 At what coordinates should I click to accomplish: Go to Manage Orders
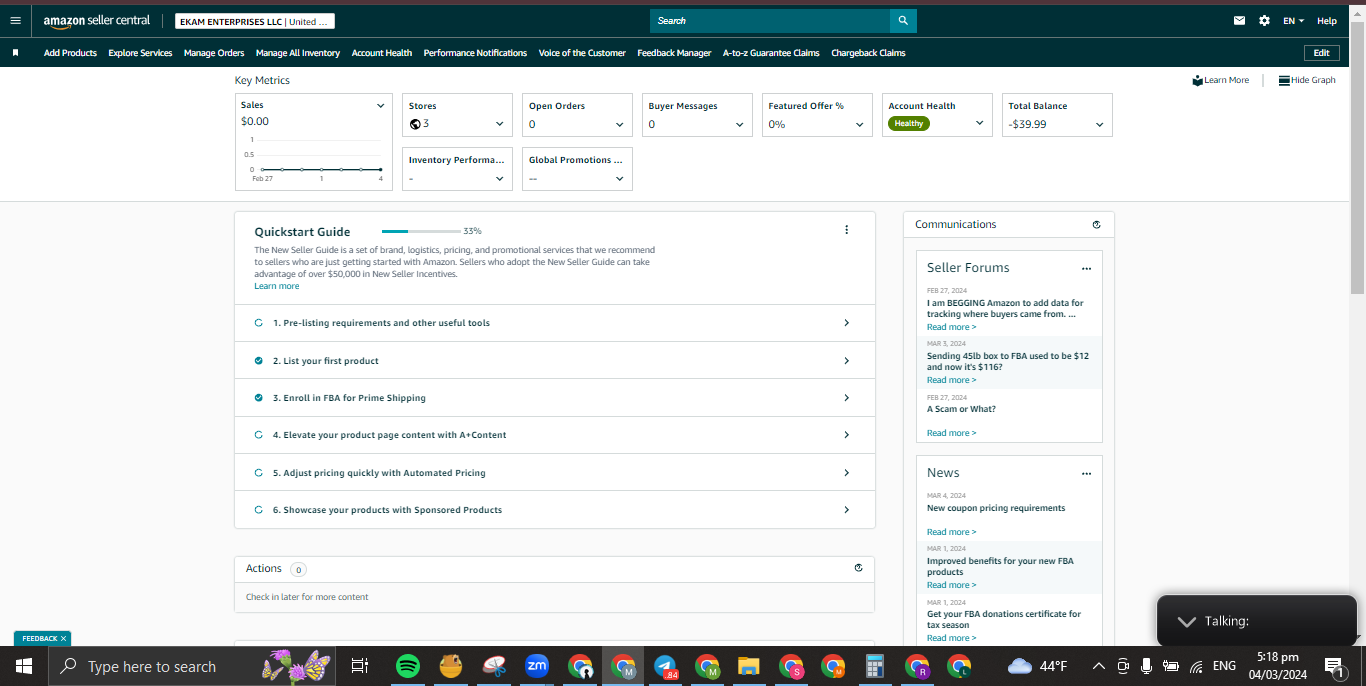pos(214,53)
